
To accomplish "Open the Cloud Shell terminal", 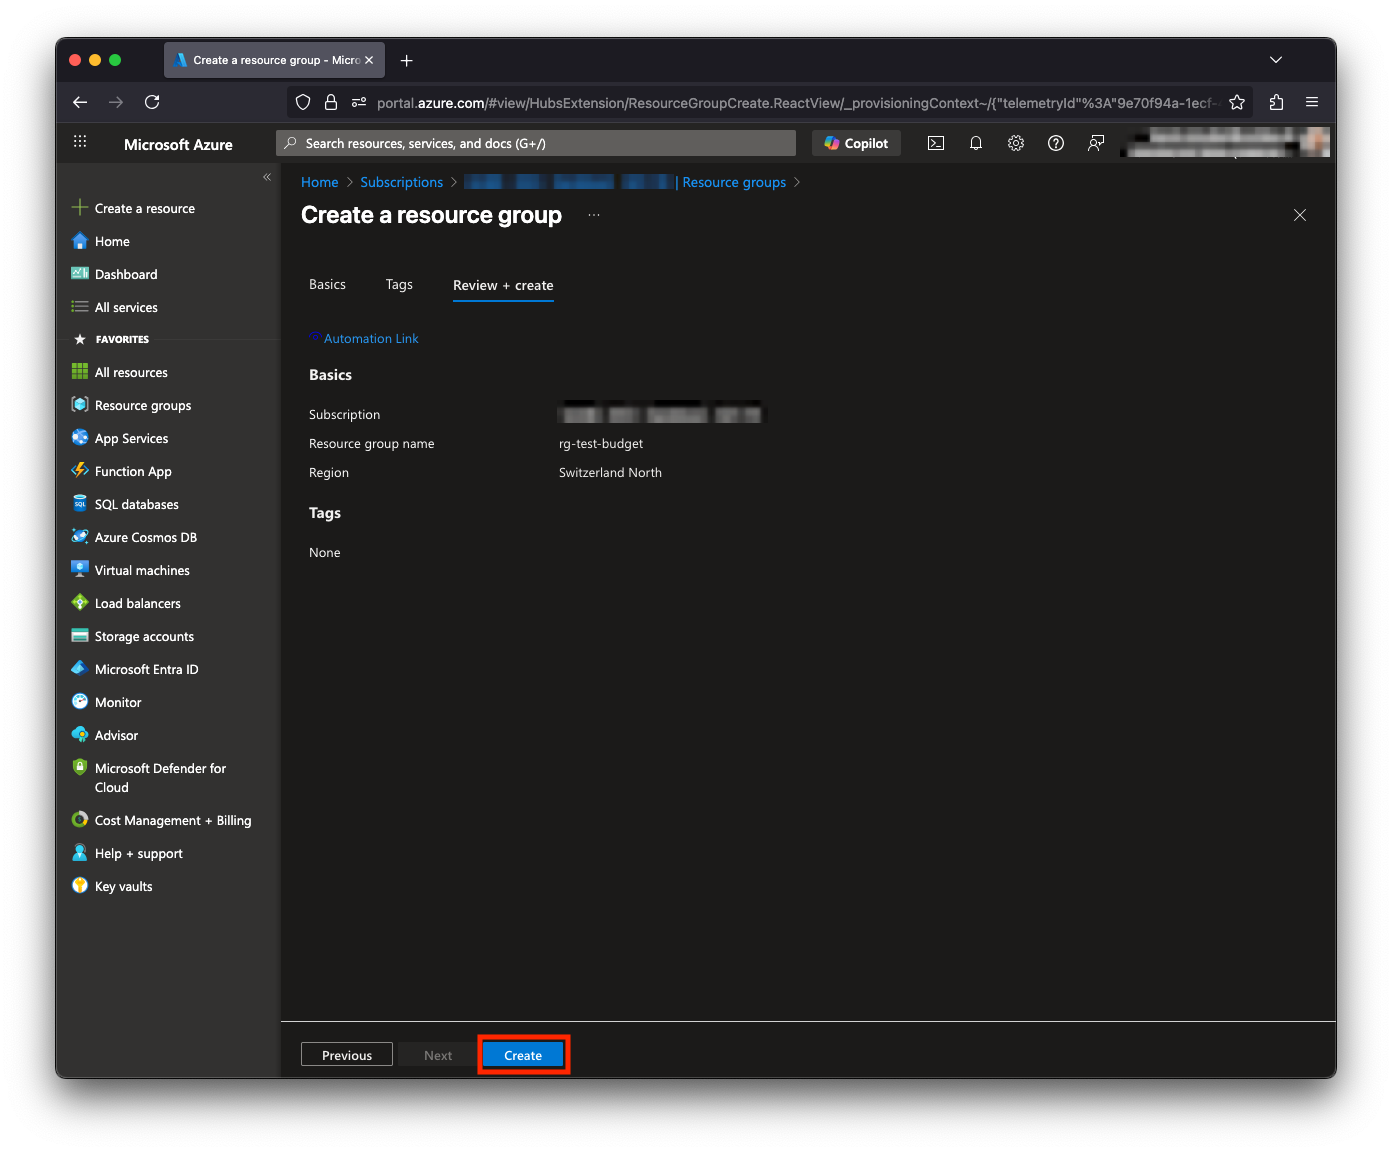I will [936, 143].
